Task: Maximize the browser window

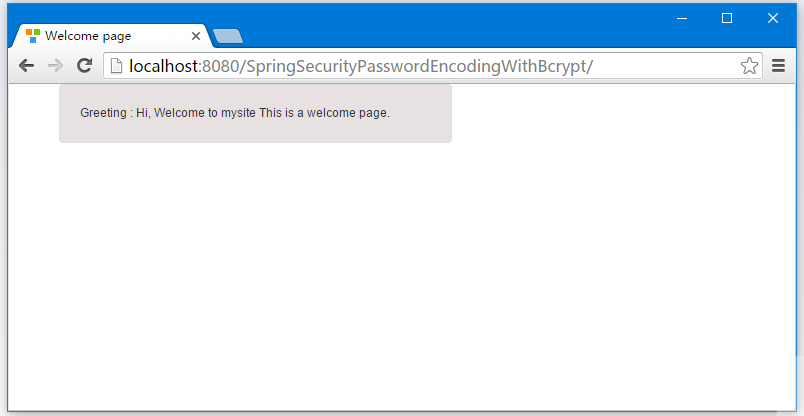Action: coord(727,18)
